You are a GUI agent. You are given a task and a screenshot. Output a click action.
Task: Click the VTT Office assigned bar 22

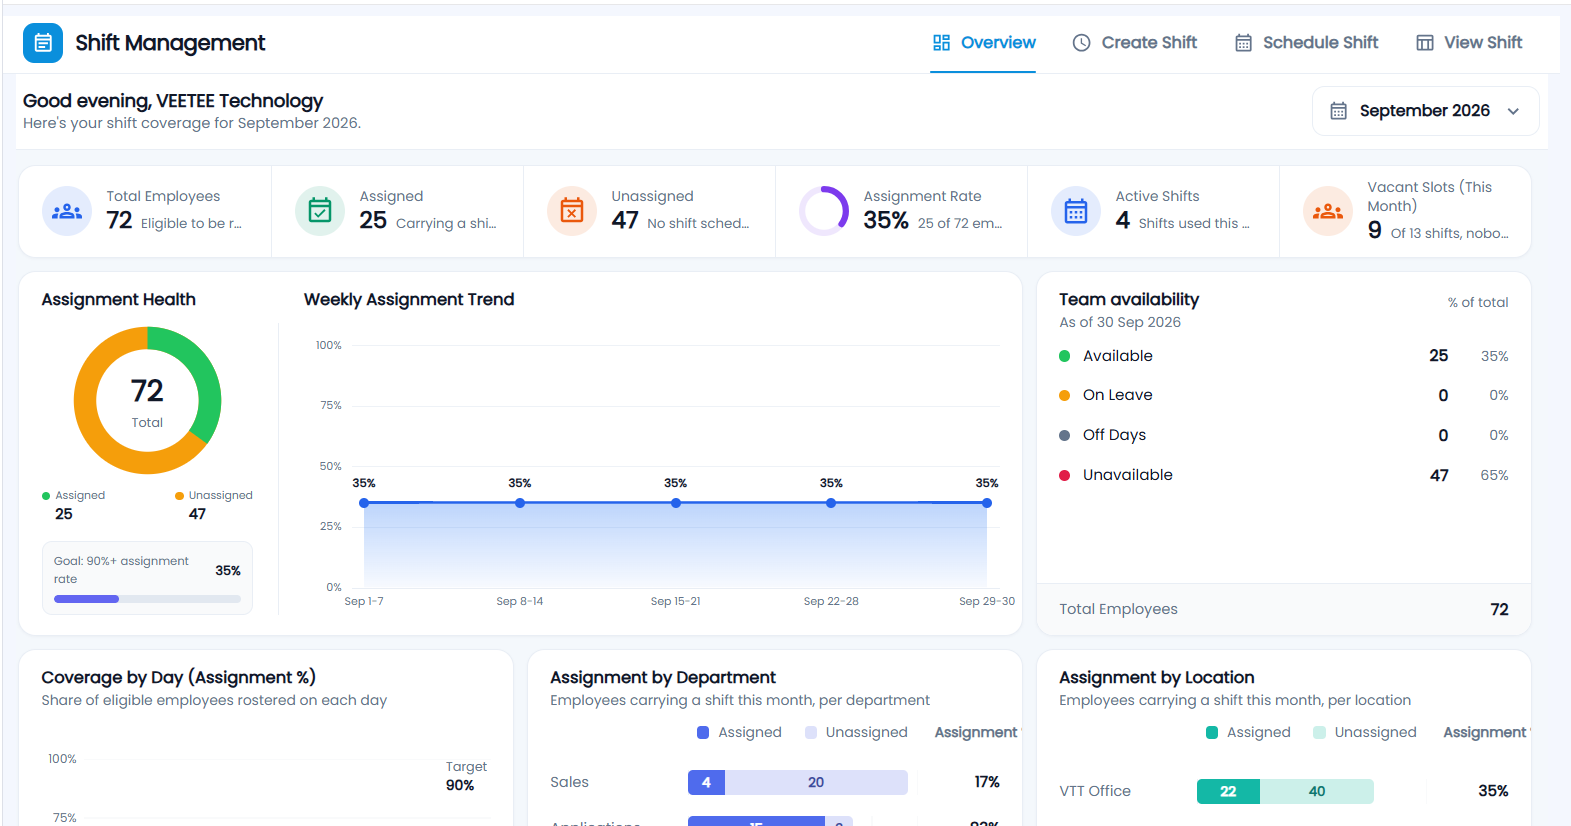(x=1228, y=791)
